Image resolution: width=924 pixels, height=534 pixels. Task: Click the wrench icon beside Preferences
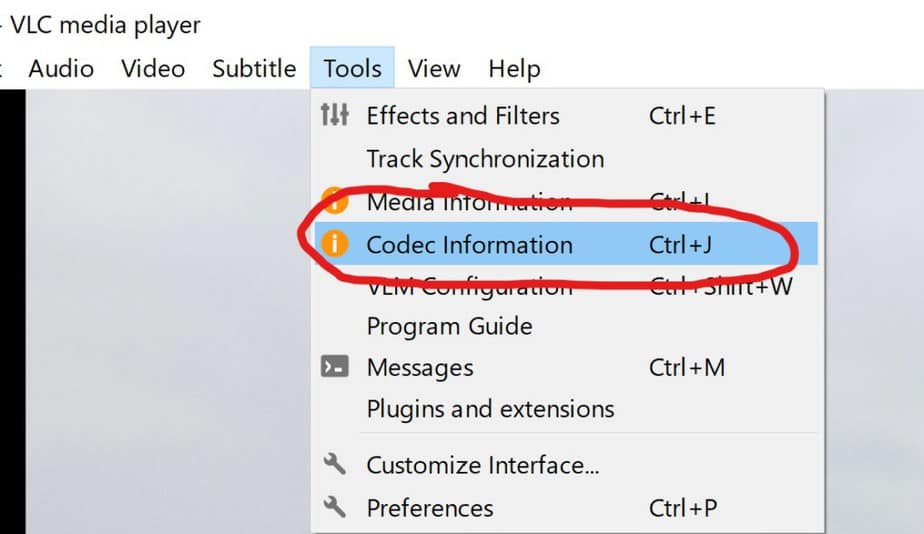334,506
